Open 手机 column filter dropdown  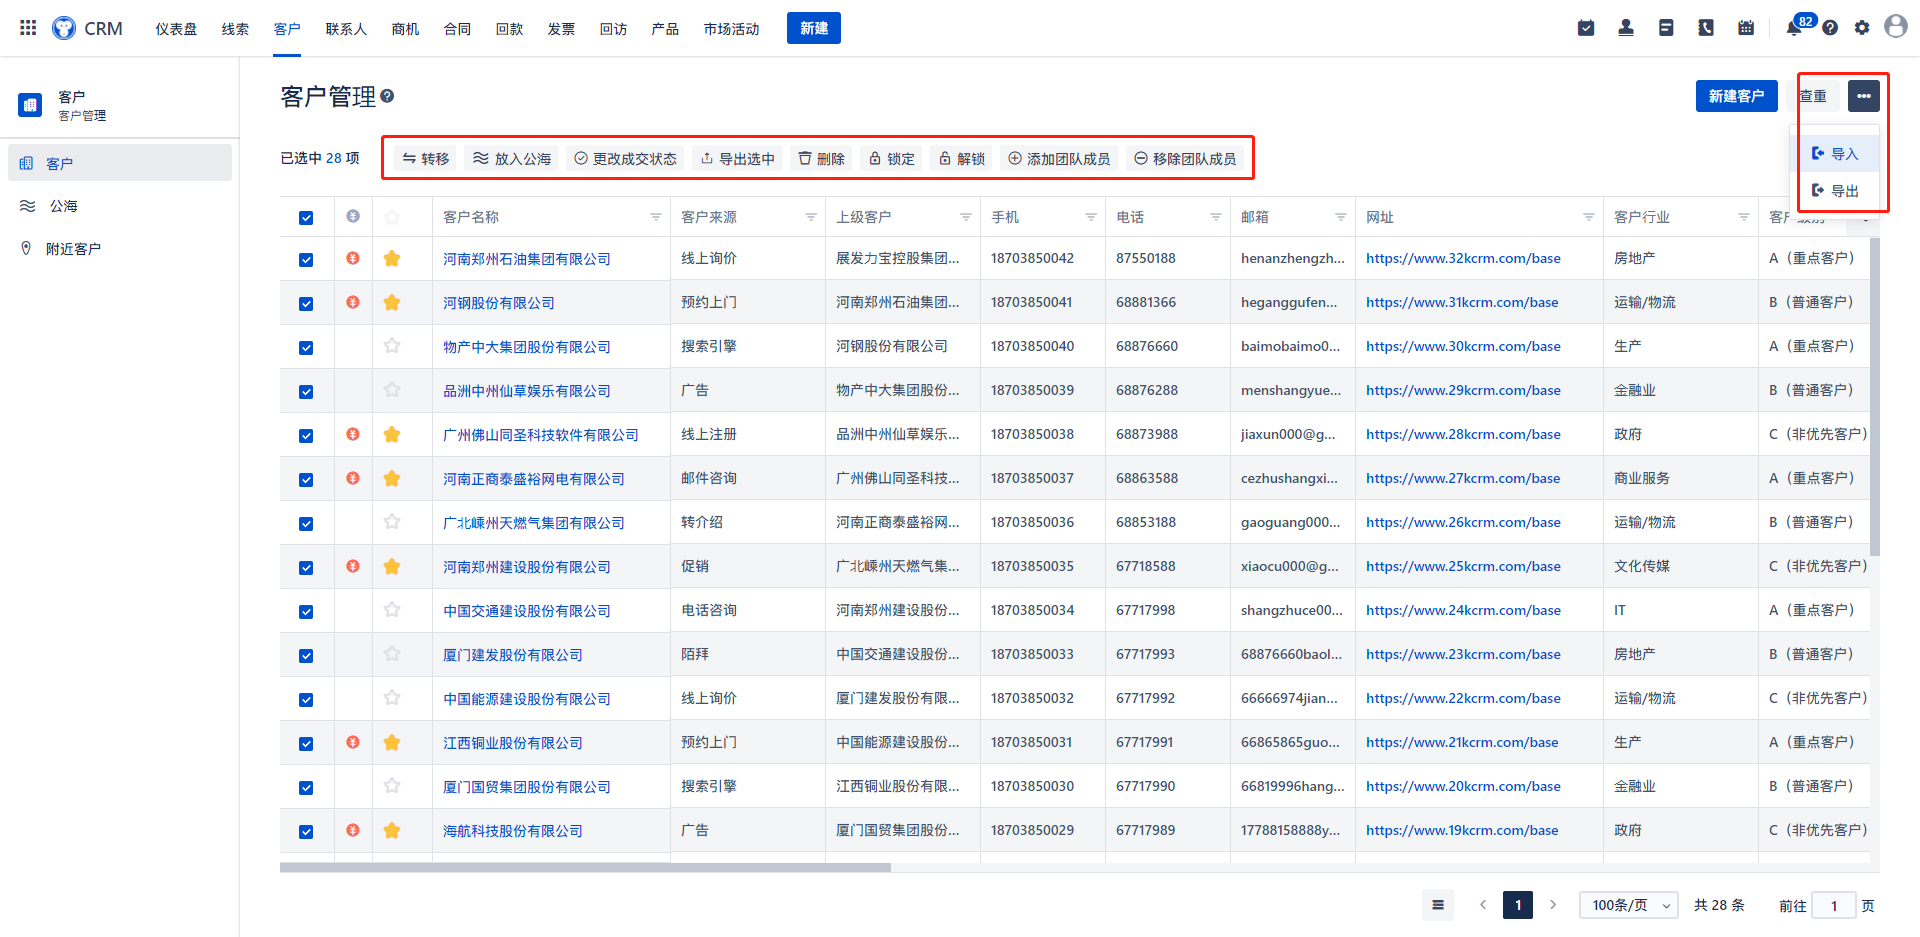[1091, 217]
